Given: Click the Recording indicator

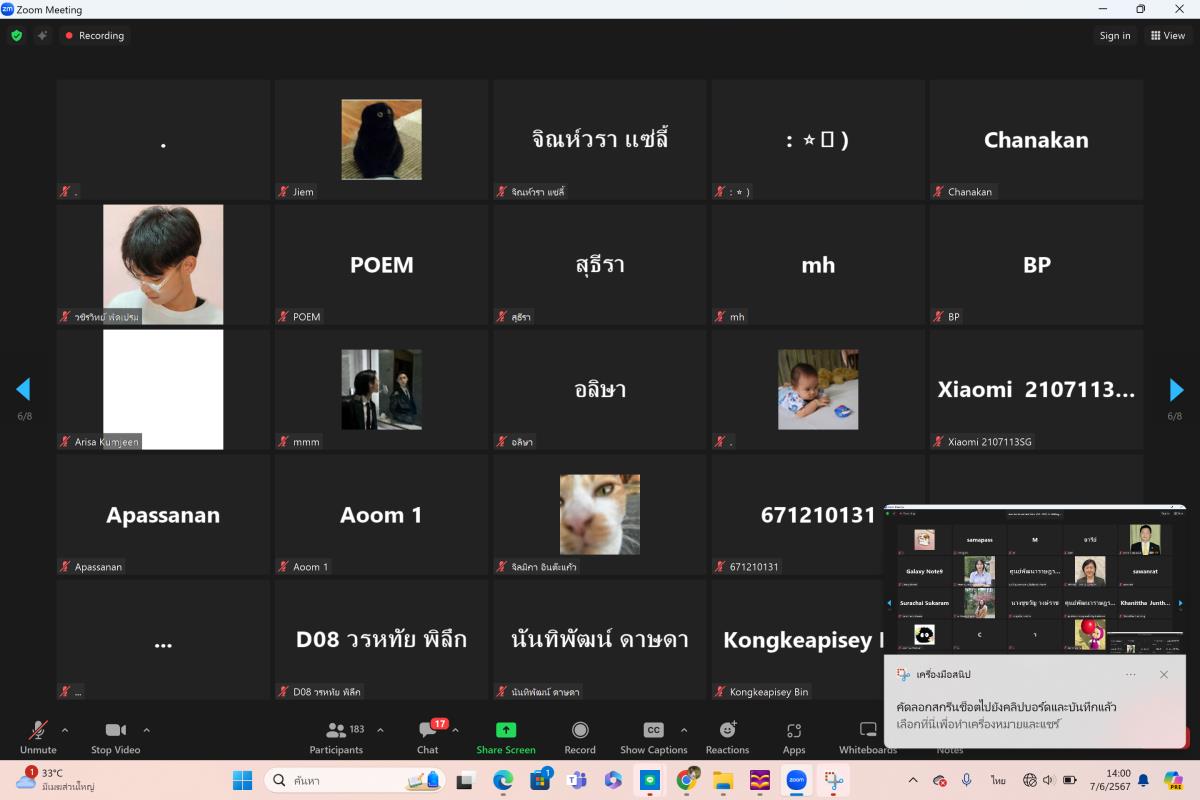Looking at the screenshot, I should 95,35.
